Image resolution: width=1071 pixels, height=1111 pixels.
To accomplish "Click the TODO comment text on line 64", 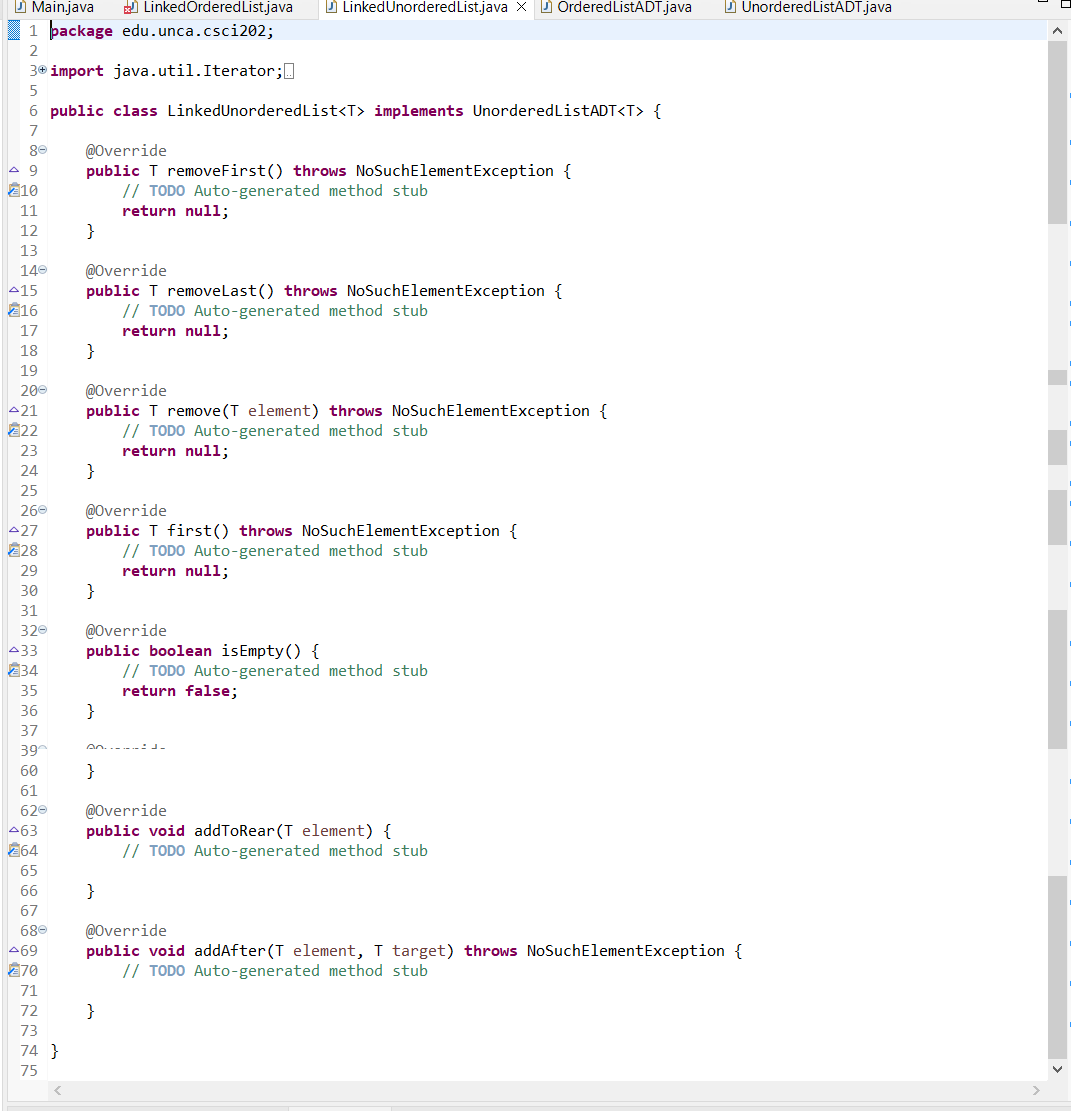I will tap(275, 851).
